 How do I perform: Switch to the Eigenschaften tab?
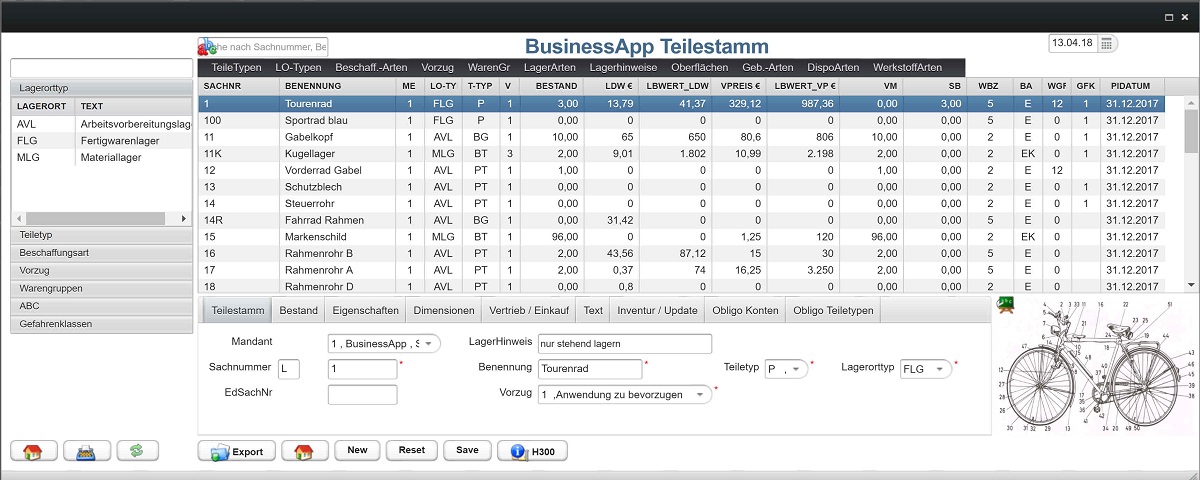click(x=365, y=310)
